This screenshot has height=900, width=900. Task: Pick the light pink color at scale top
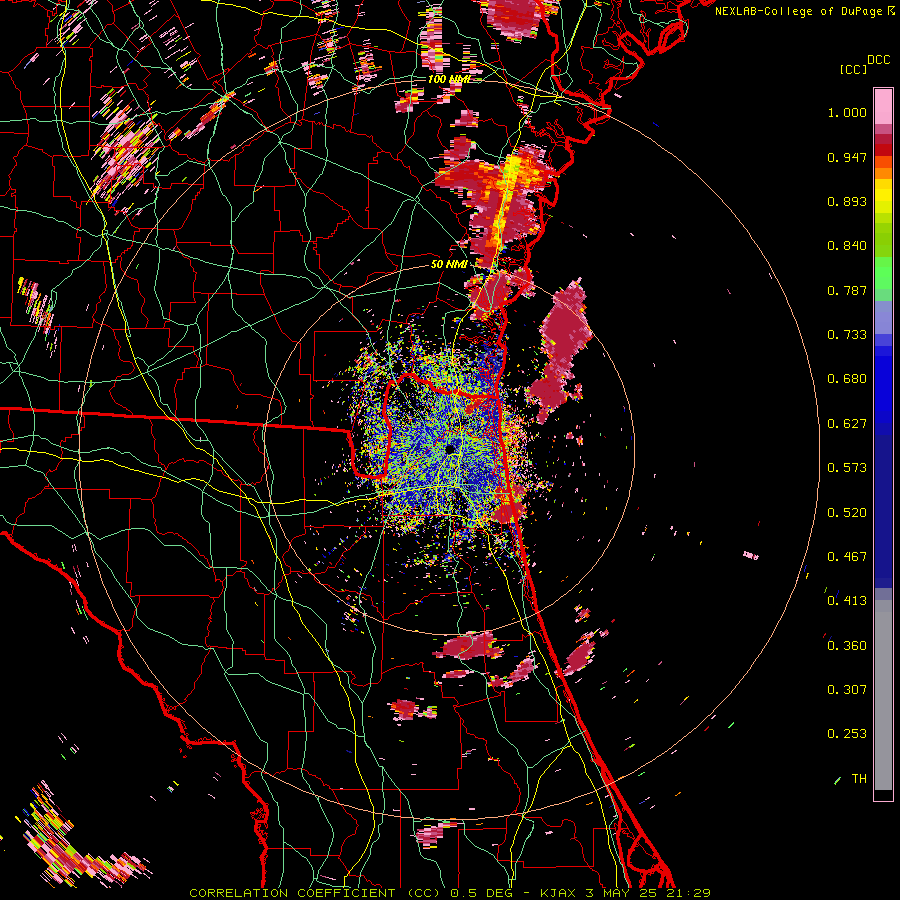click(883, 107)
